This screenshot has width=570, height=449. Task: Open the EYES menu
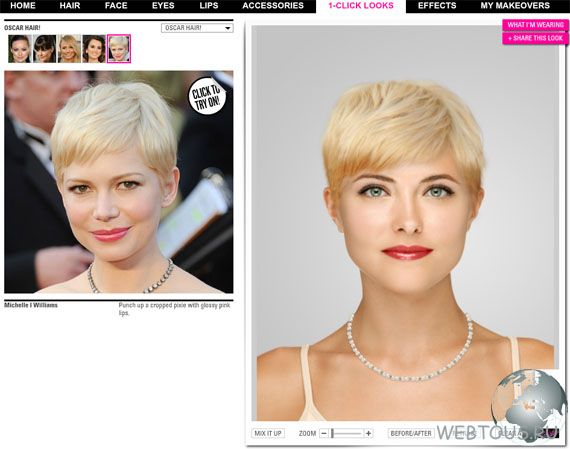163,6
